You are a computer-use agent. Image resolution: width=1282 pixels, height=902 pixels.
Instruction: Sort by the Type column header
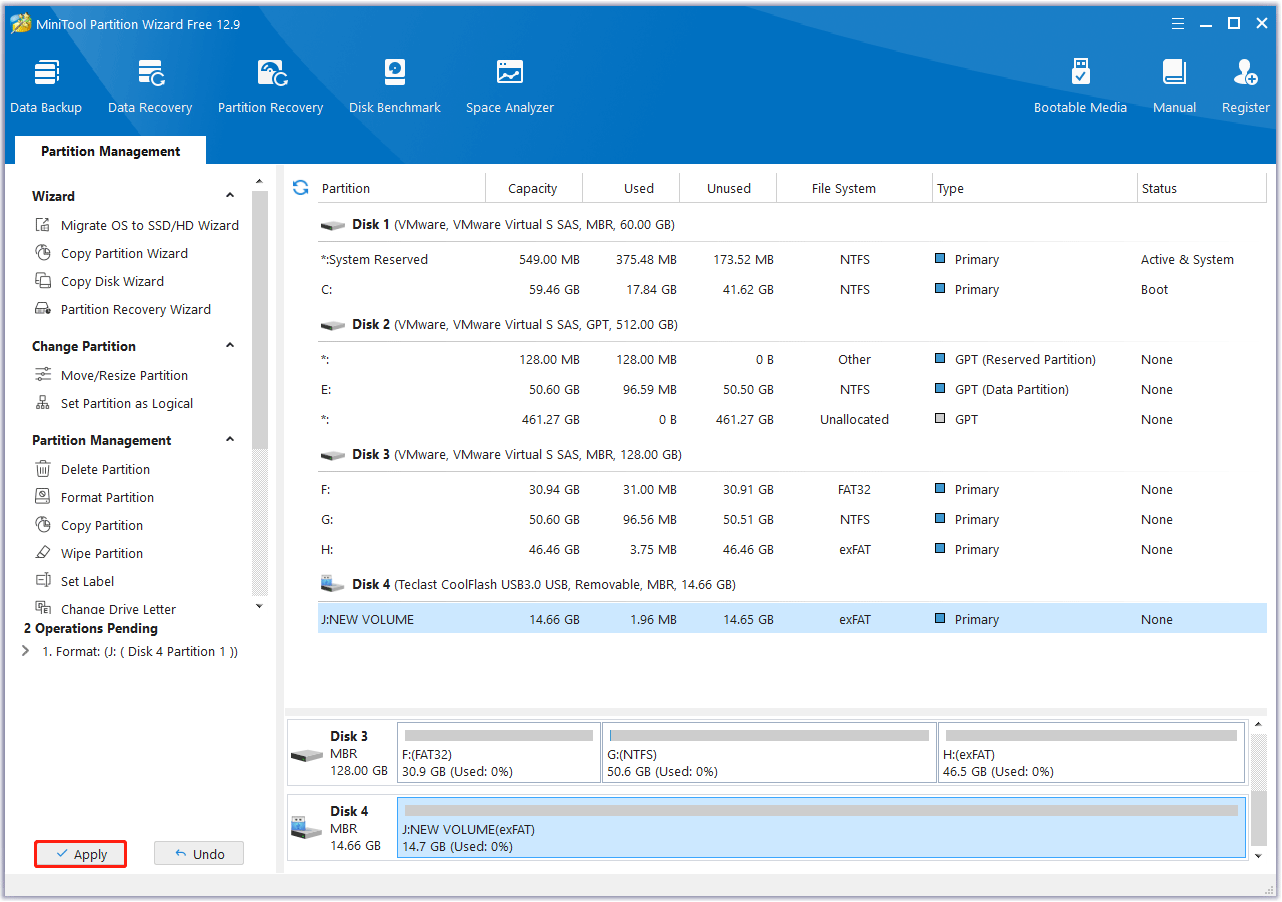[x=1035, y=188]
